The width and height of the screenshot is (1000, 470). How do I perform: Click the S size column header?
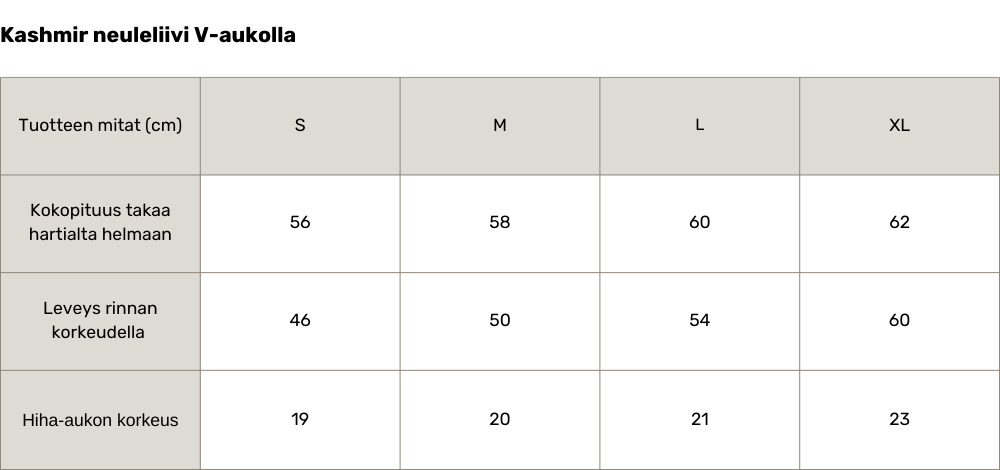click(300, 126)
